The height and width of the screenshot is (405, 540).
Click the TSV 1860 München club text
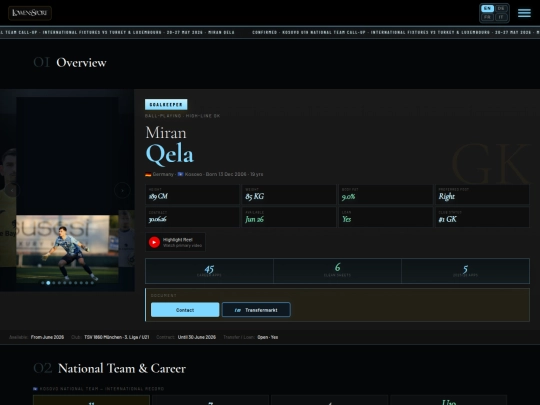(117, 337)
